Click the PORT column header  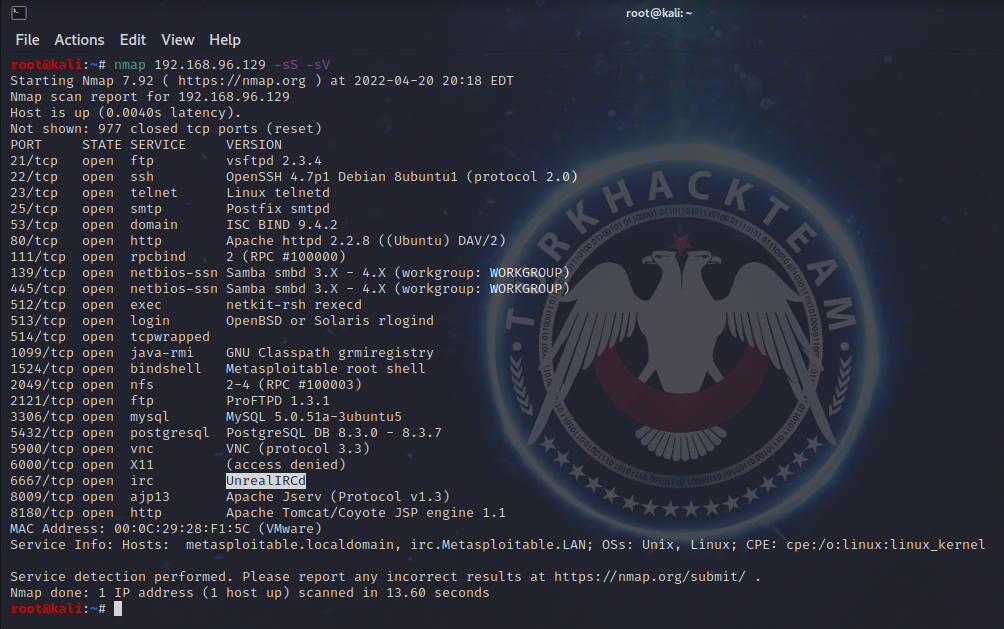[x=26, y=145]
